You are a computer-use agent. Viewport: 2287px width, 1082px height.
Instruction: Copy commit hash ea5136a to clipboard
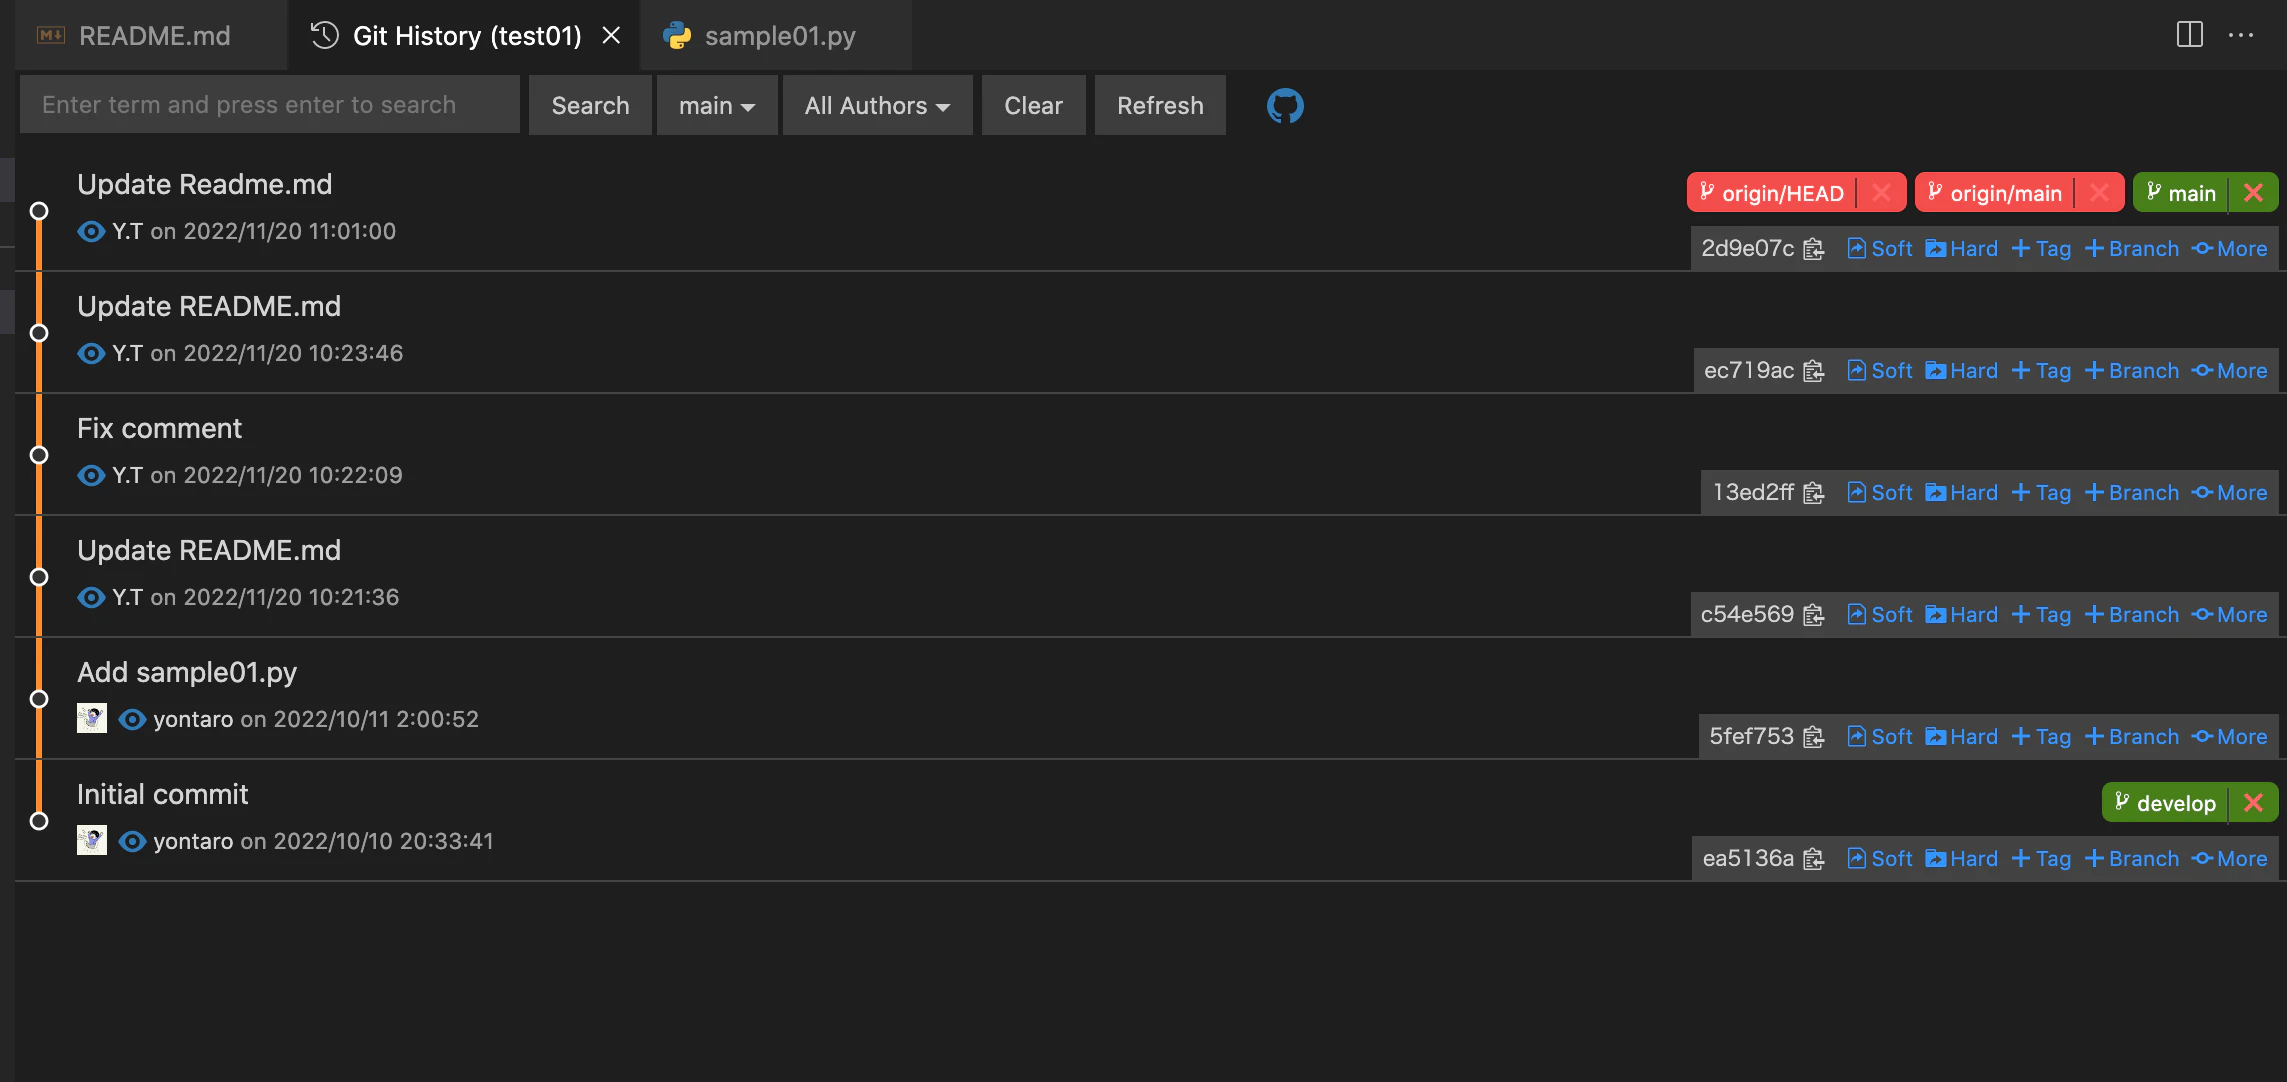click(x=1814, y=859)
